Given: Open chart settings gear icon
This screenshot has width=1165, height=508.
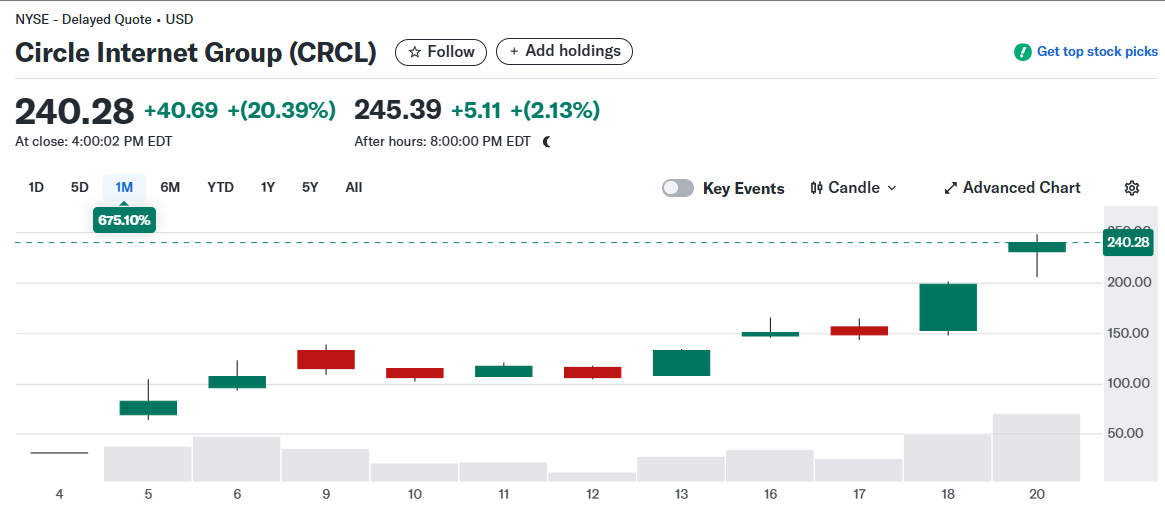Looking at the screenshot, I should [x=1132, y=188].
